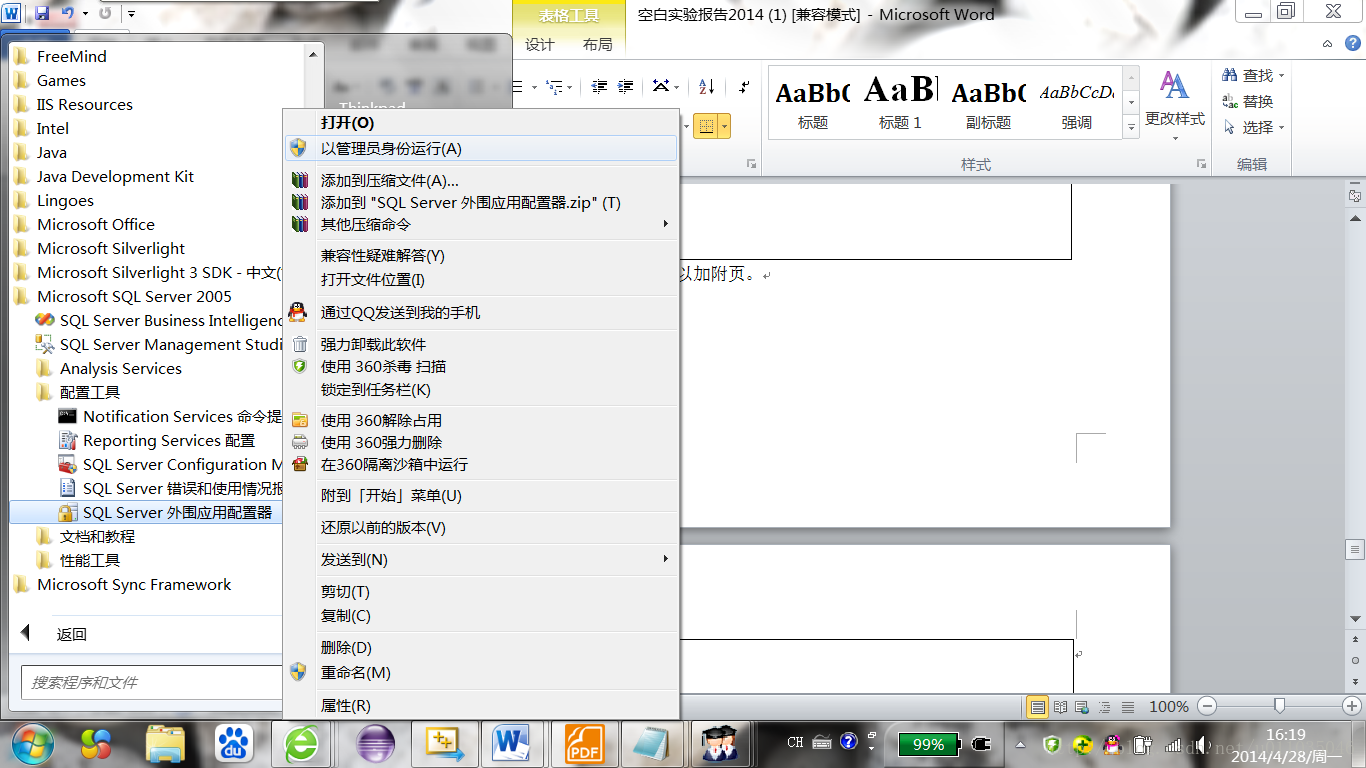Click the zoom in plus button

click(1352, 706)
